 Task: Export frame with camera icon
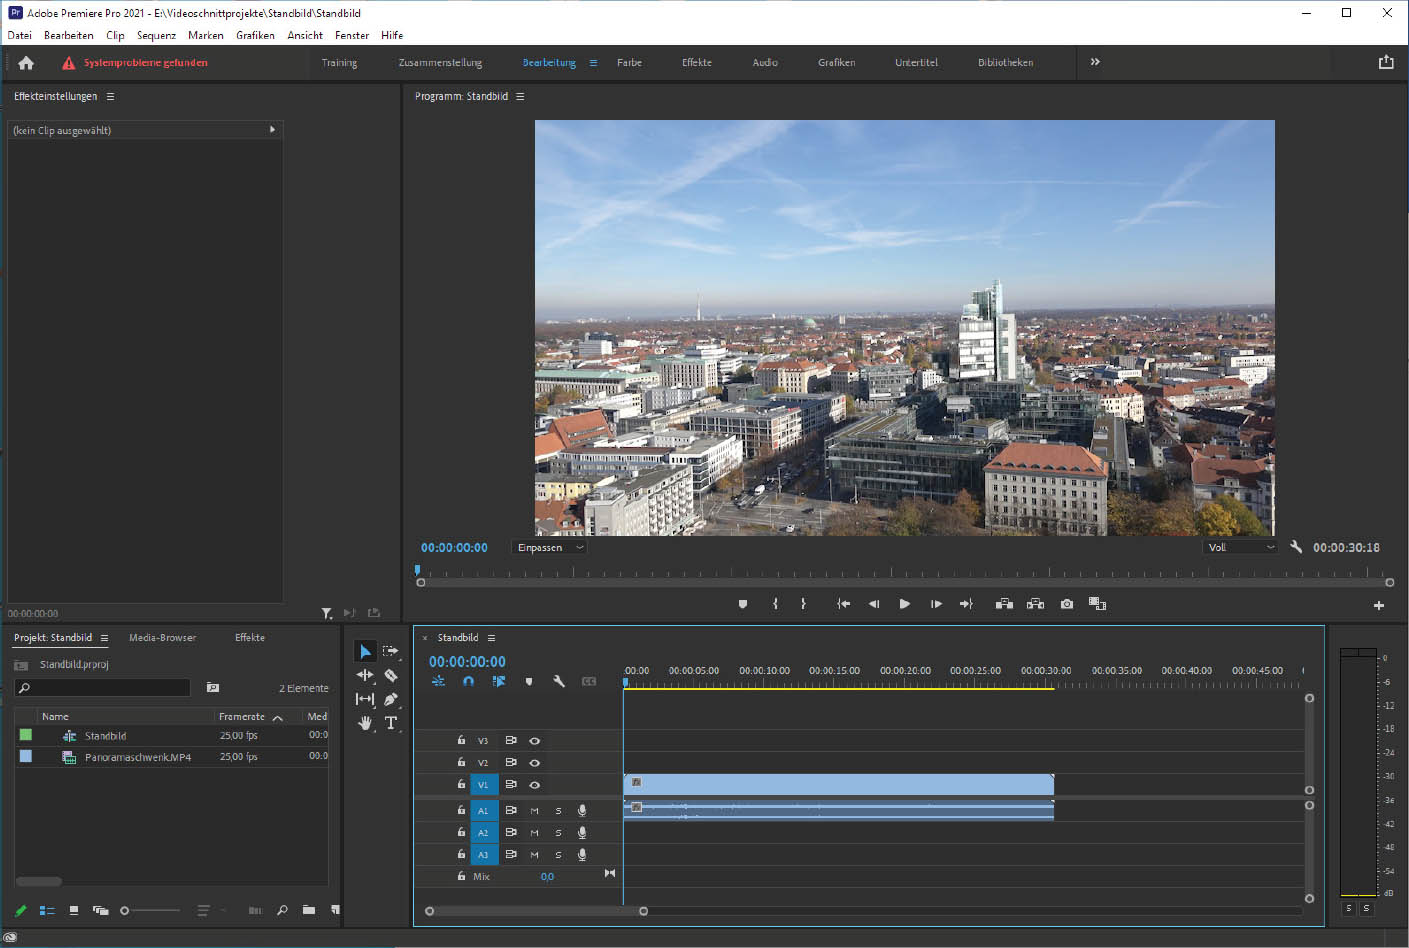(1067, 604)
